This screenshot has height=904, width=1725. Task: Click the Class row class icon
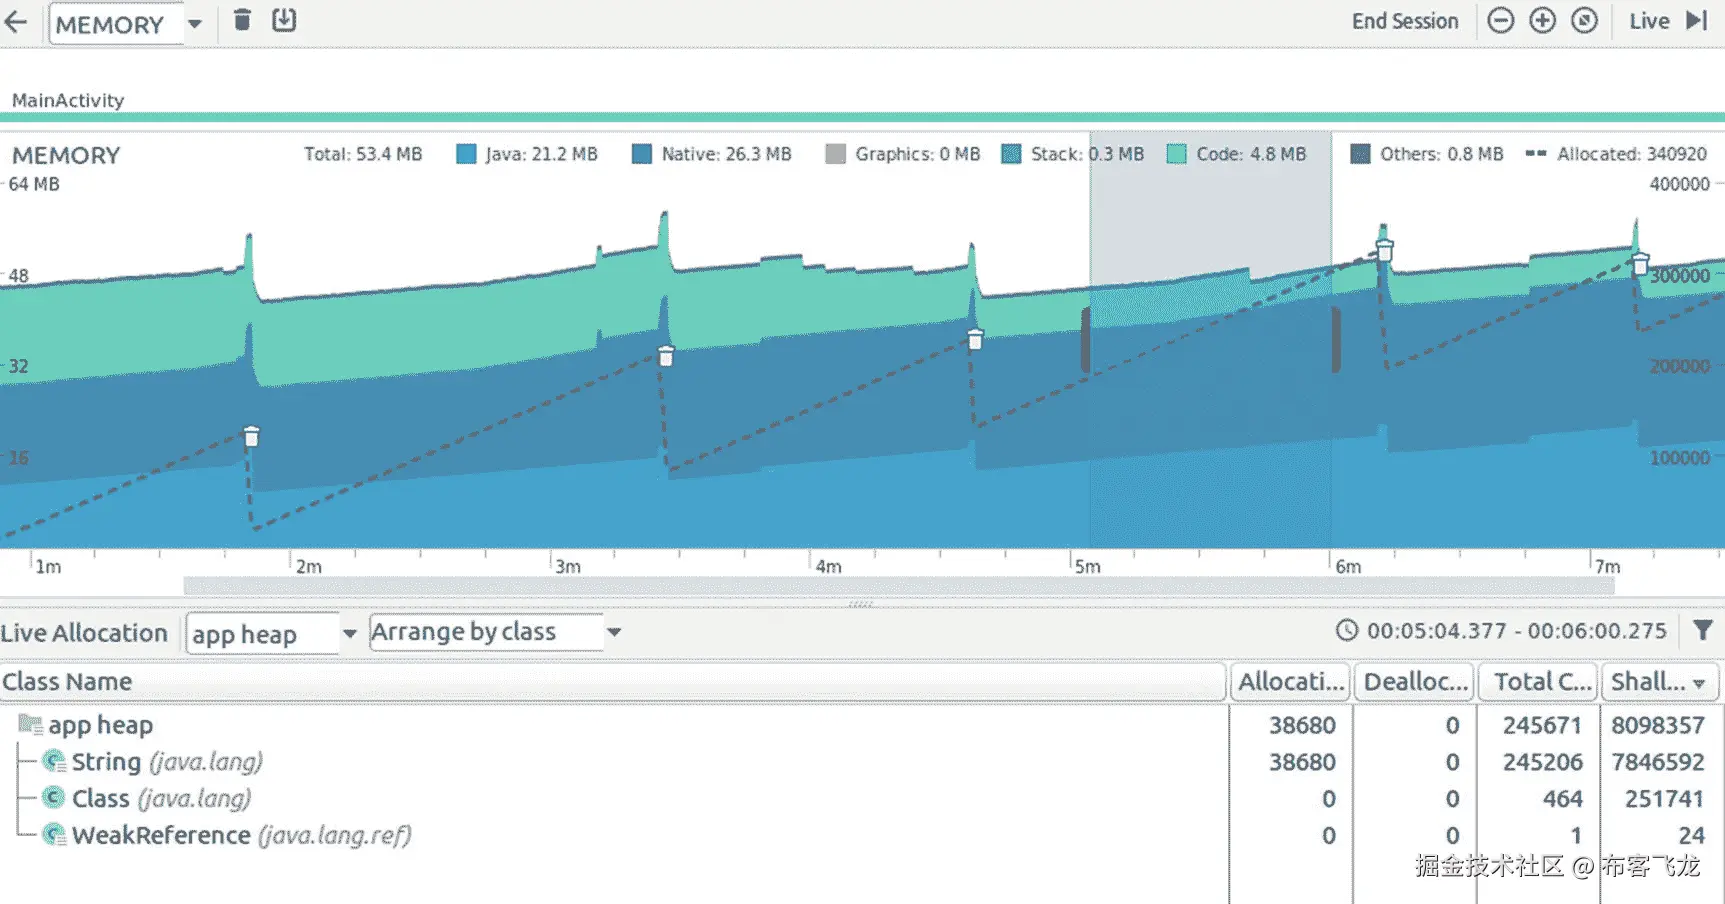54,798
